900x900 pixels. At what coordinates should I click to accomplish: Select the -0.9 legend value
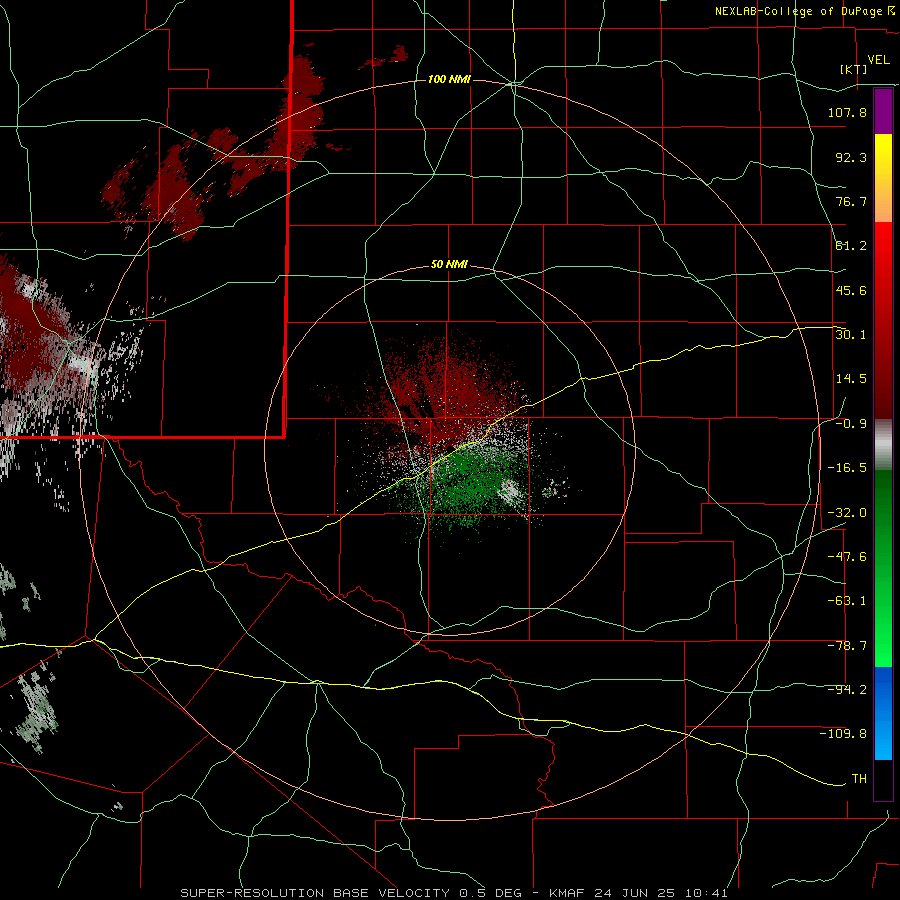pos(851,424)
